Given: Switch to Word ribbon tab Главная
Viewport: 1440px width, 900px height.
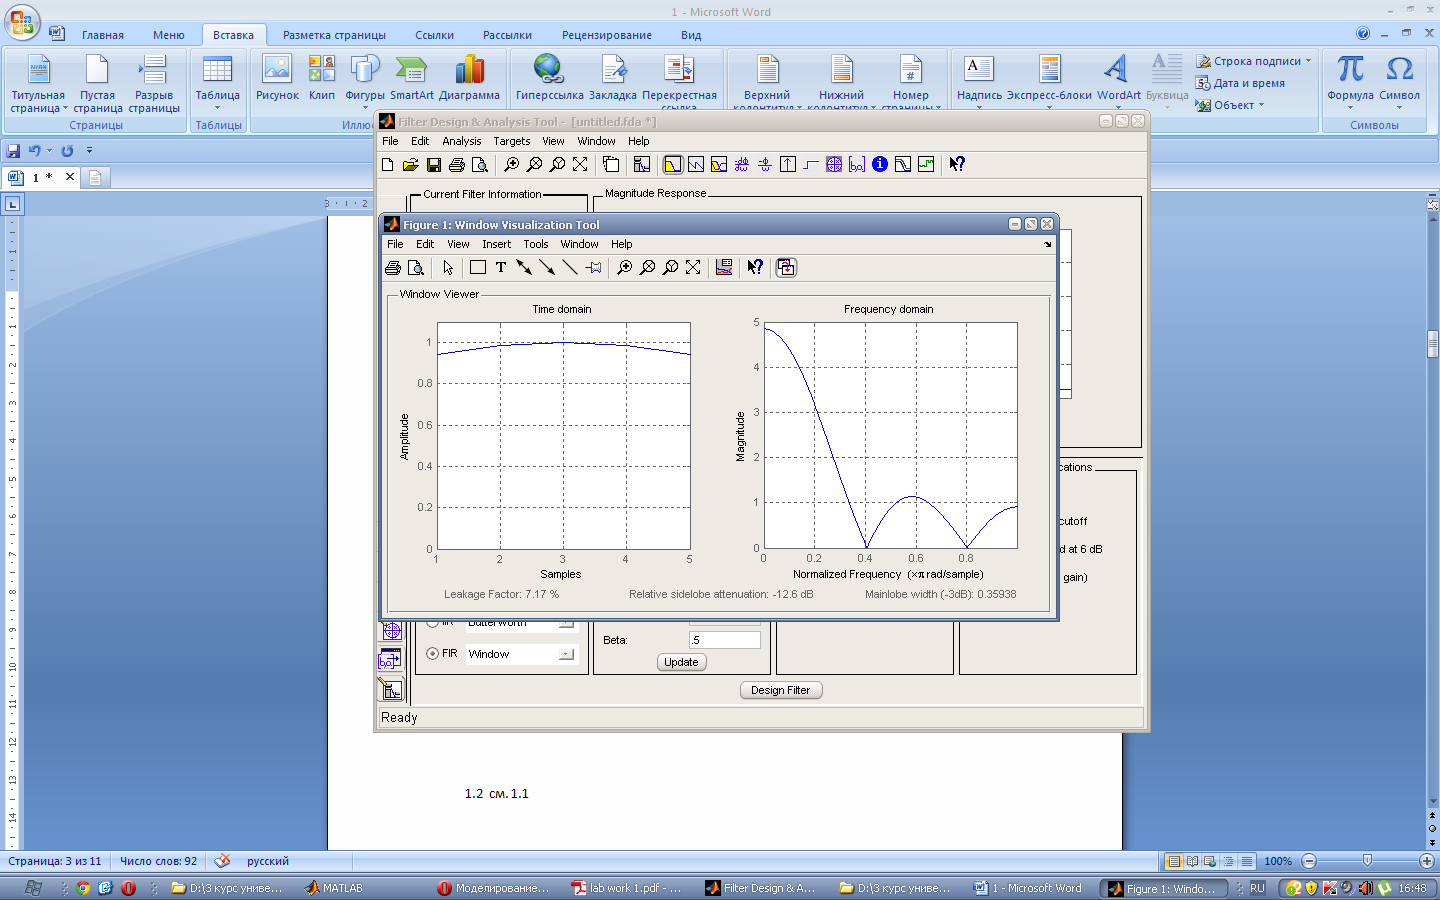Looking at the screenshot, I should [x=103, y=35].
